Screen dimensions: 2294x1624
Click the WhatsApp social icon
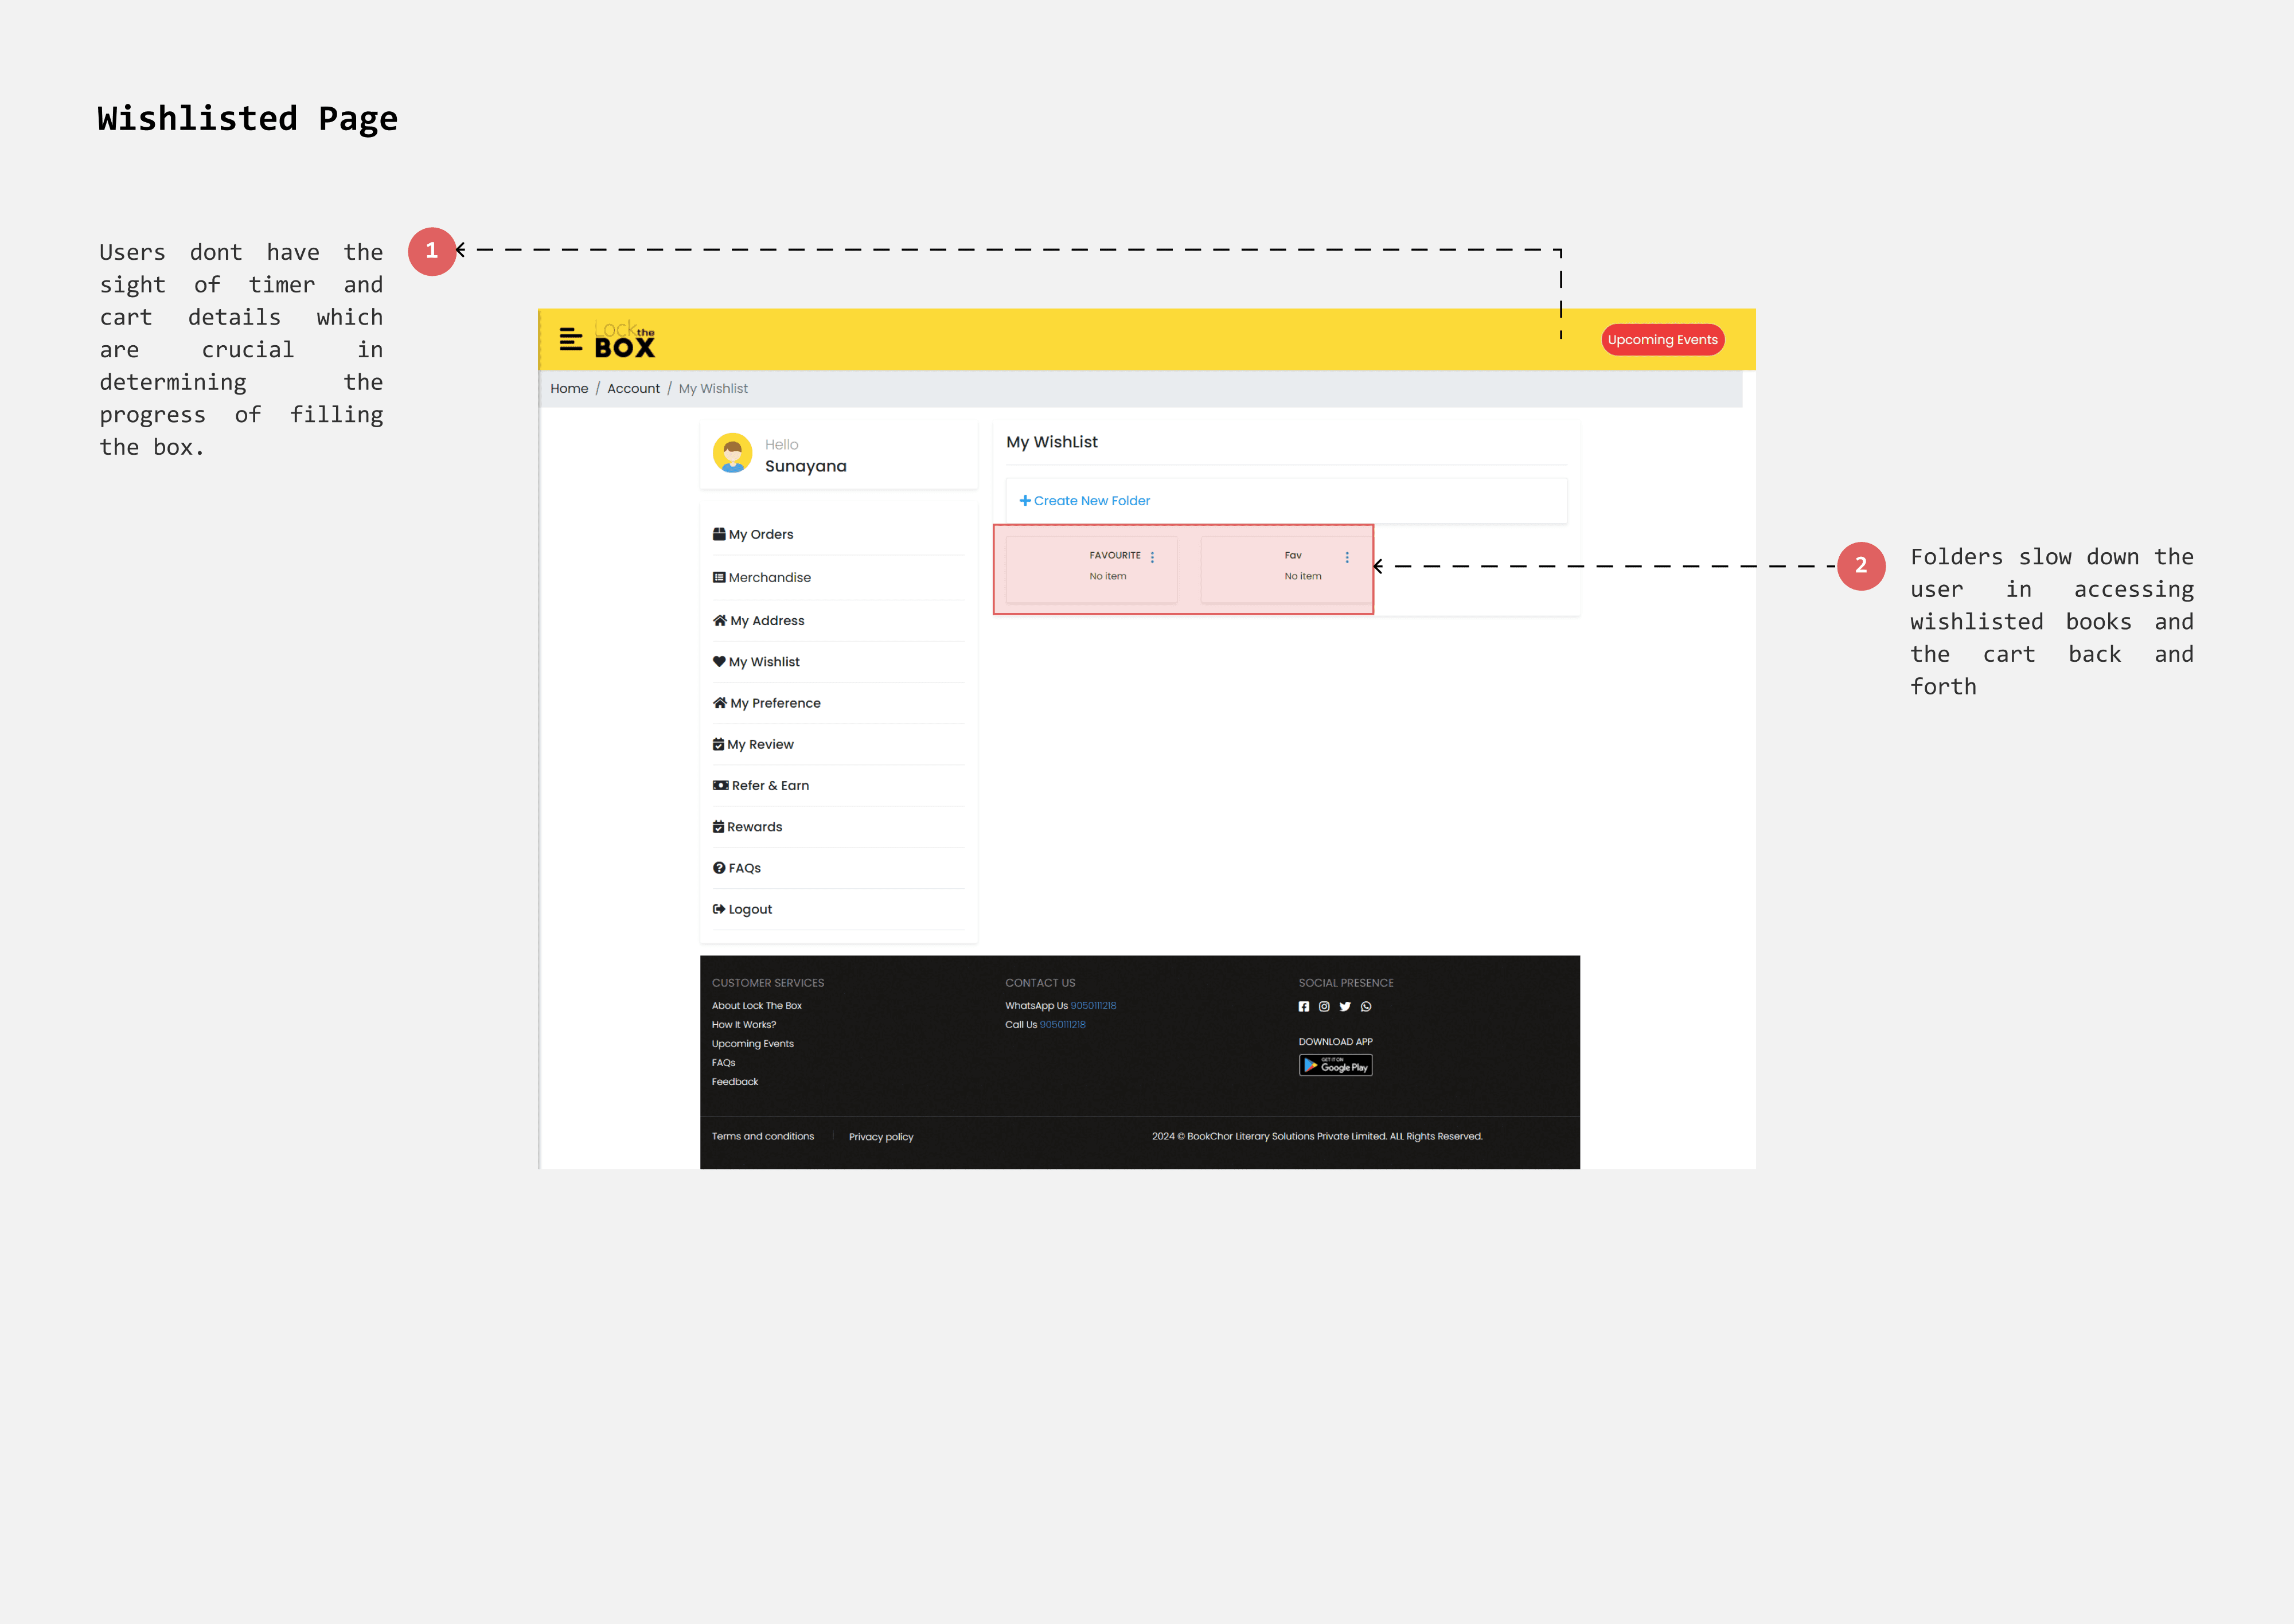1366,1007
